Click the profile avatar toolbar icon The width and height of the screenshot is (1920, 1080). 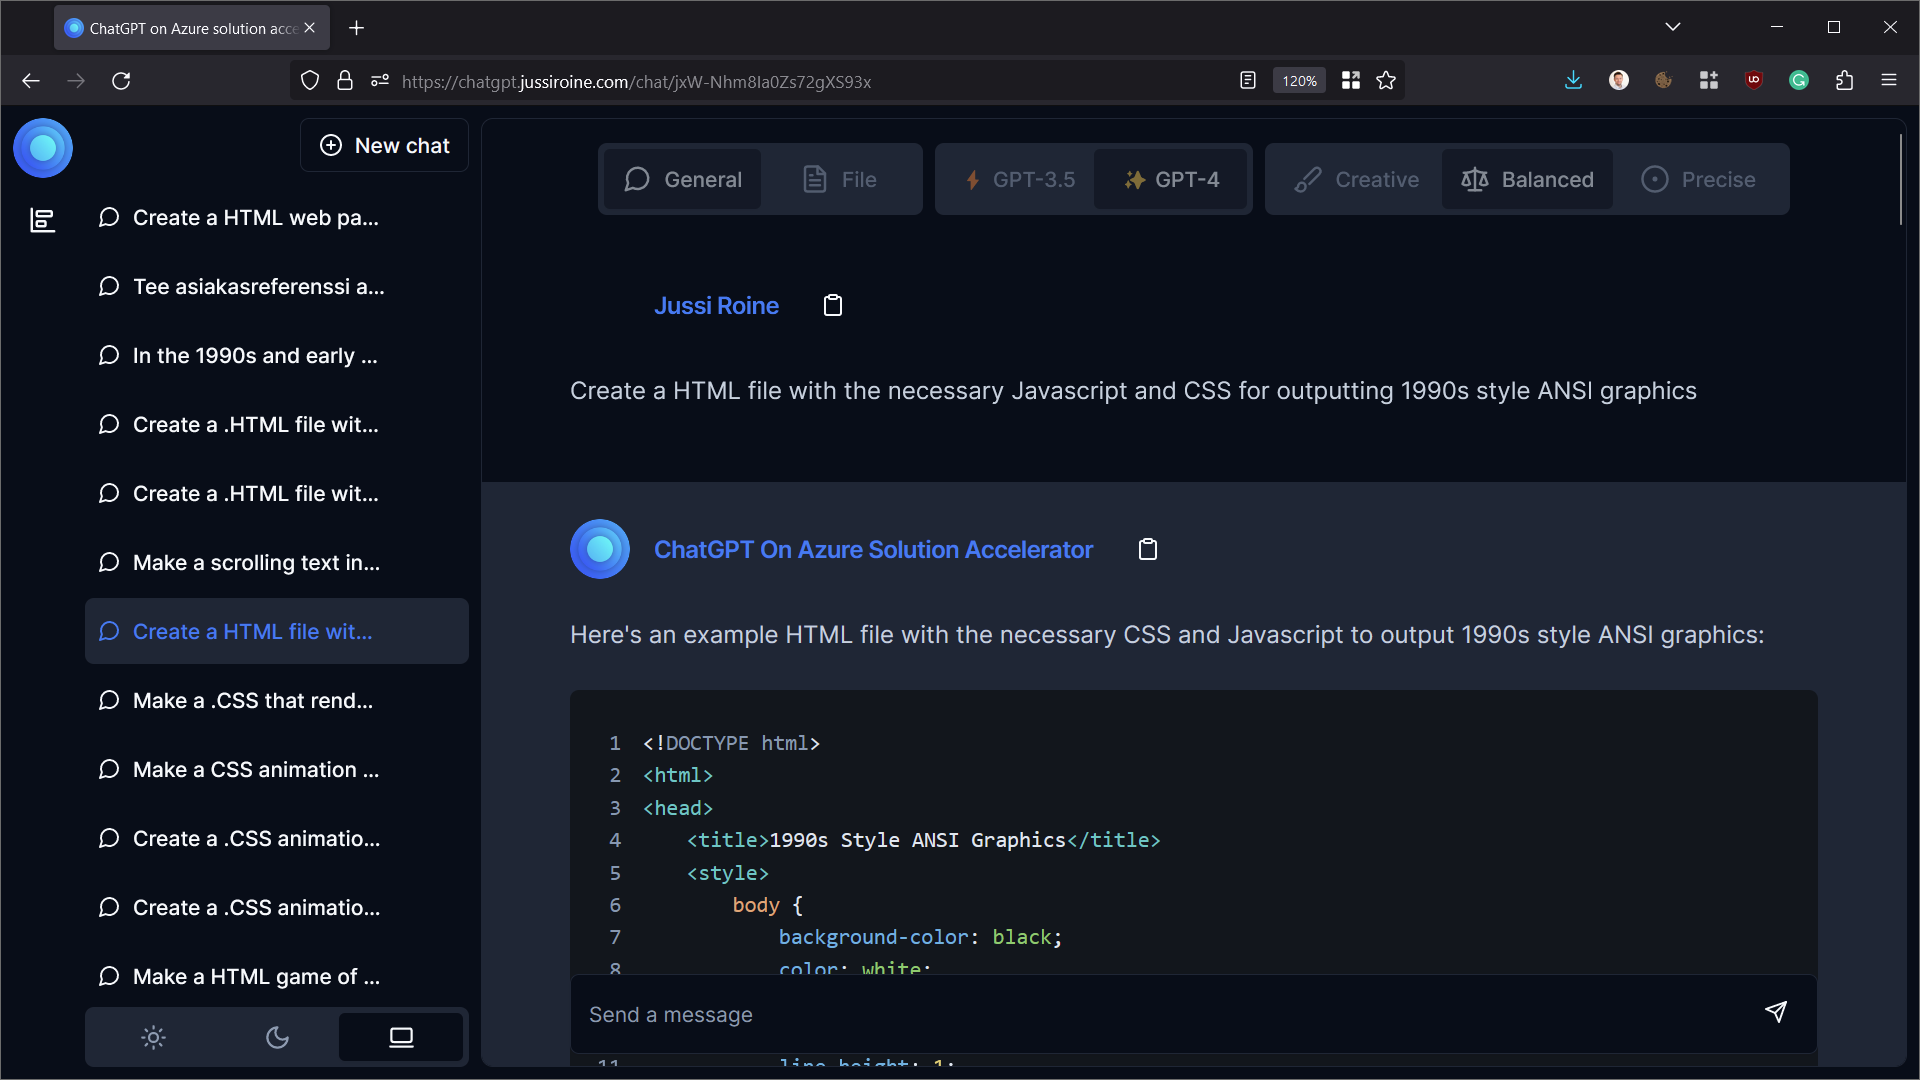point(1619,81)
